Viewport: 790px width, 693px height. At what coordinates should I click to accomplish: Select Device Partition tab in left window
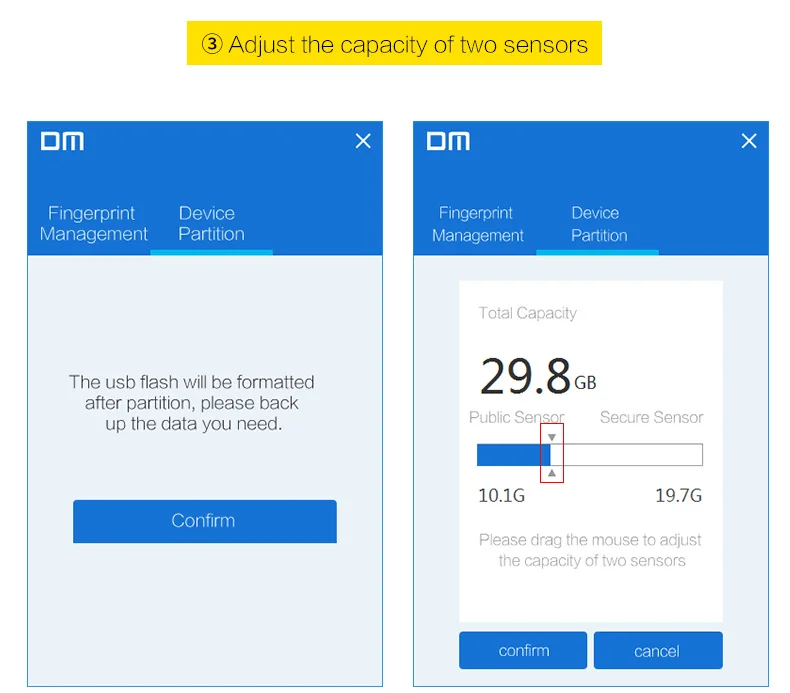click(x=211, y=224)
